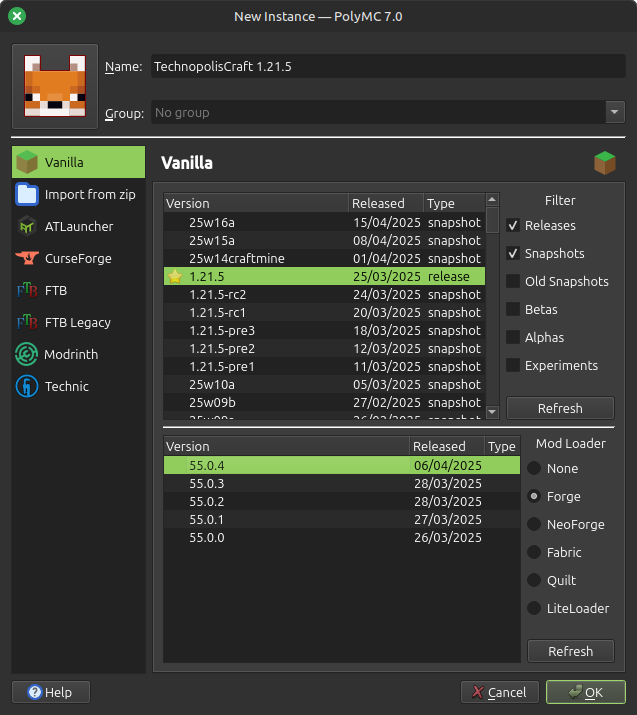Click the grass block icon beside Vanilla heading

[x=605, y=163]
